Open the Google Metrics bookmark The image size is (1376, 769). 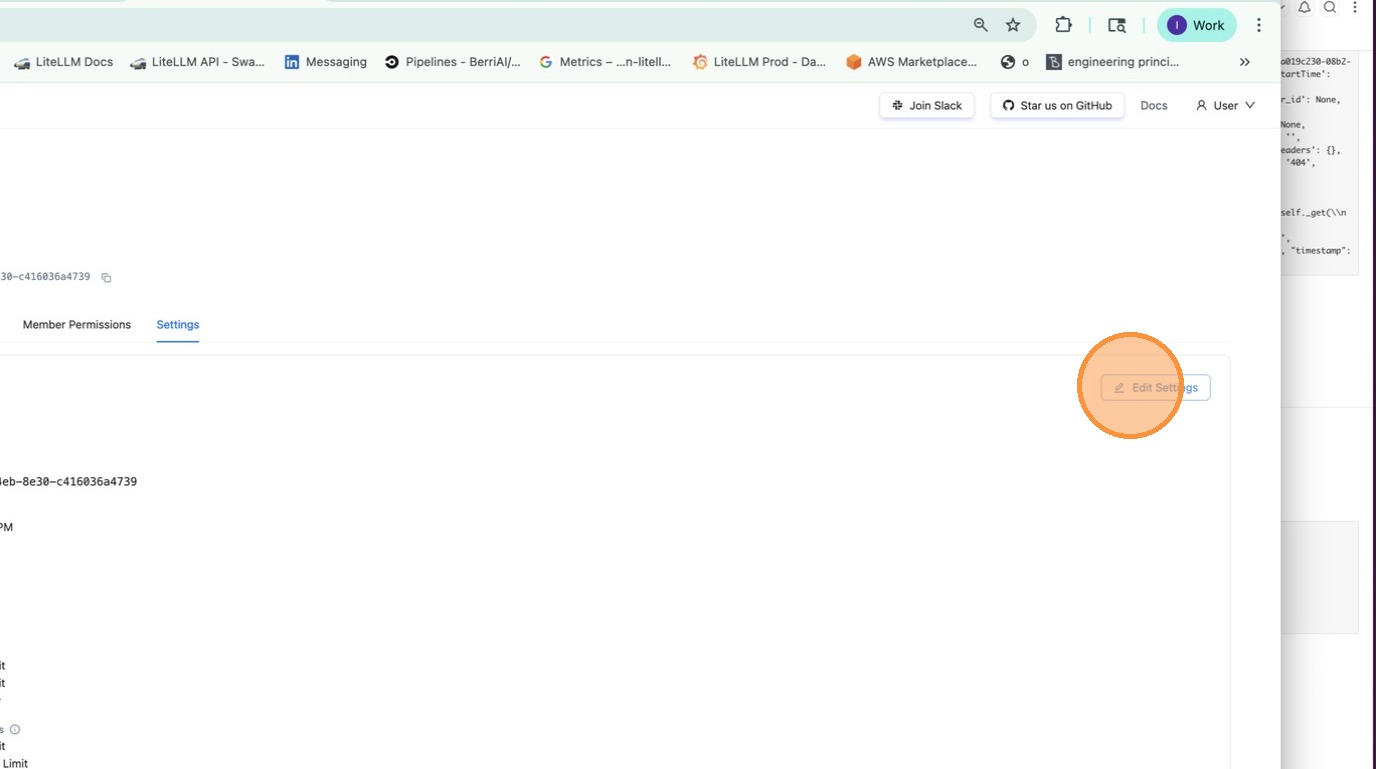point(606,62)
